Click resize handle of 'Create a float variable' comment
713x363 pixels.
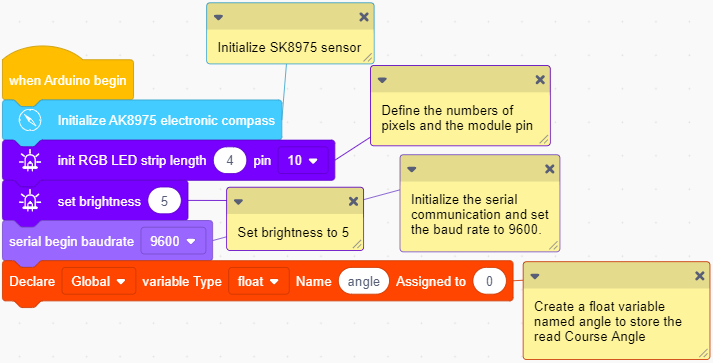703,353
